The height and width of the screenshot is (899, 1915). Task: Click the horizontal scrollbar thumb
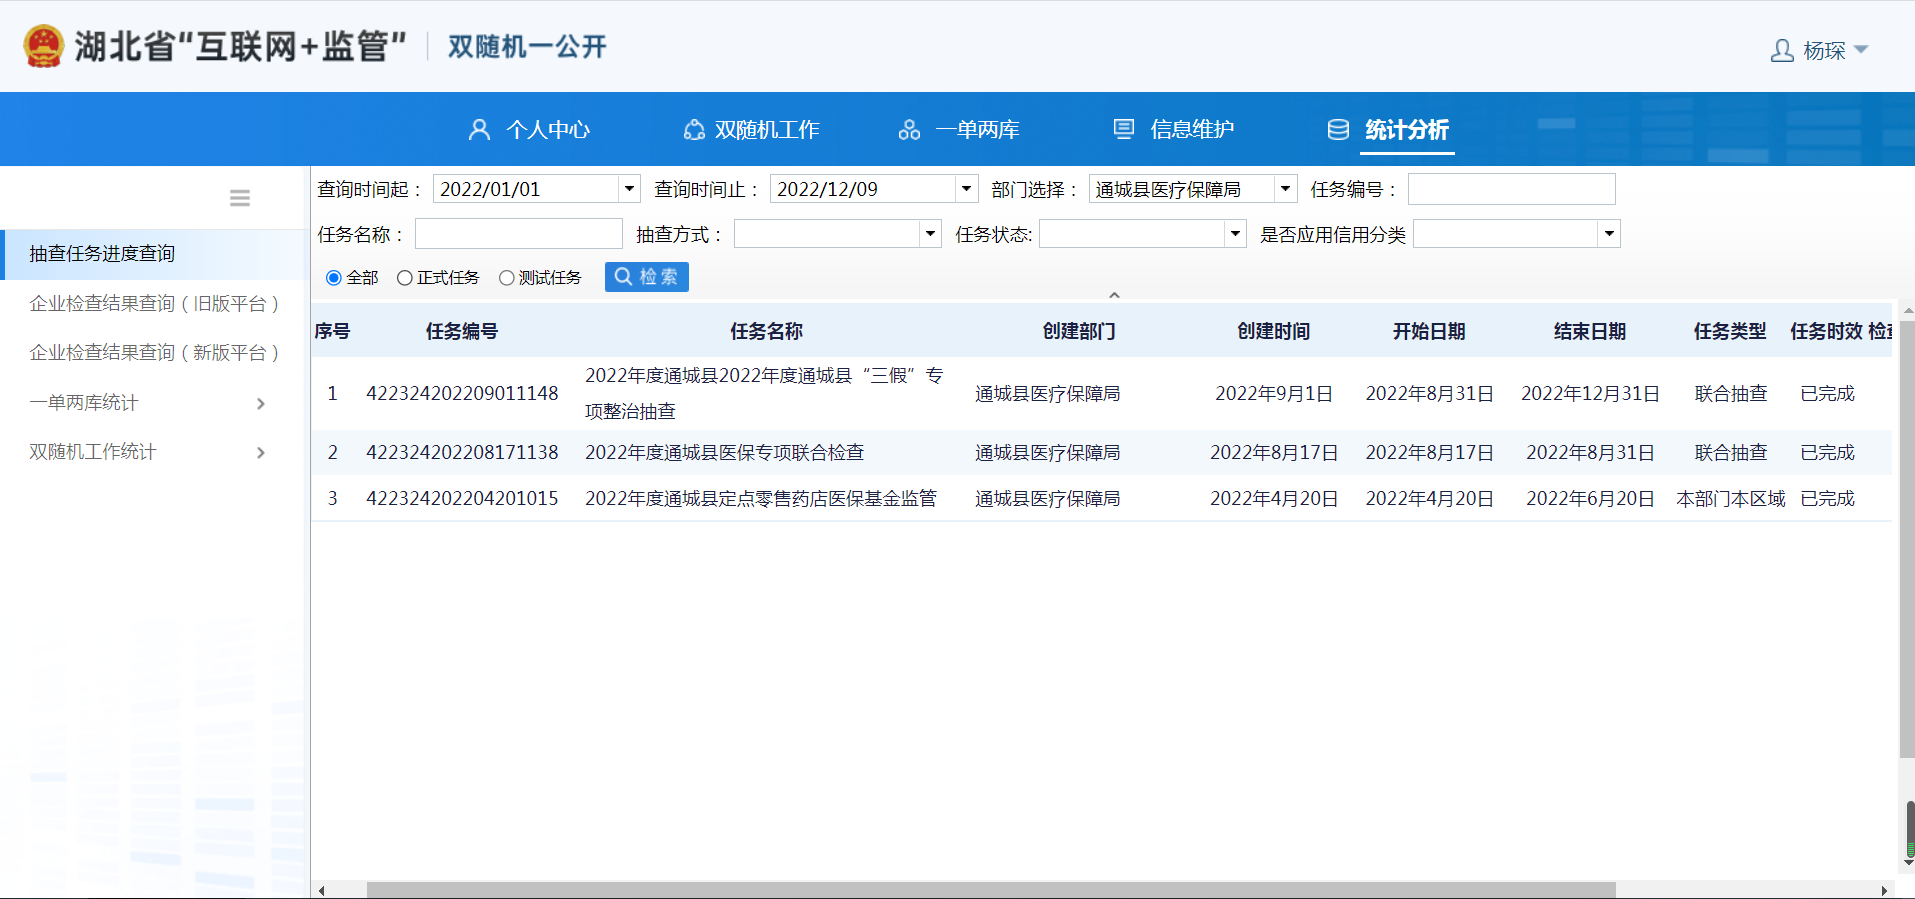pyautogui.click(x=991, y=890)
